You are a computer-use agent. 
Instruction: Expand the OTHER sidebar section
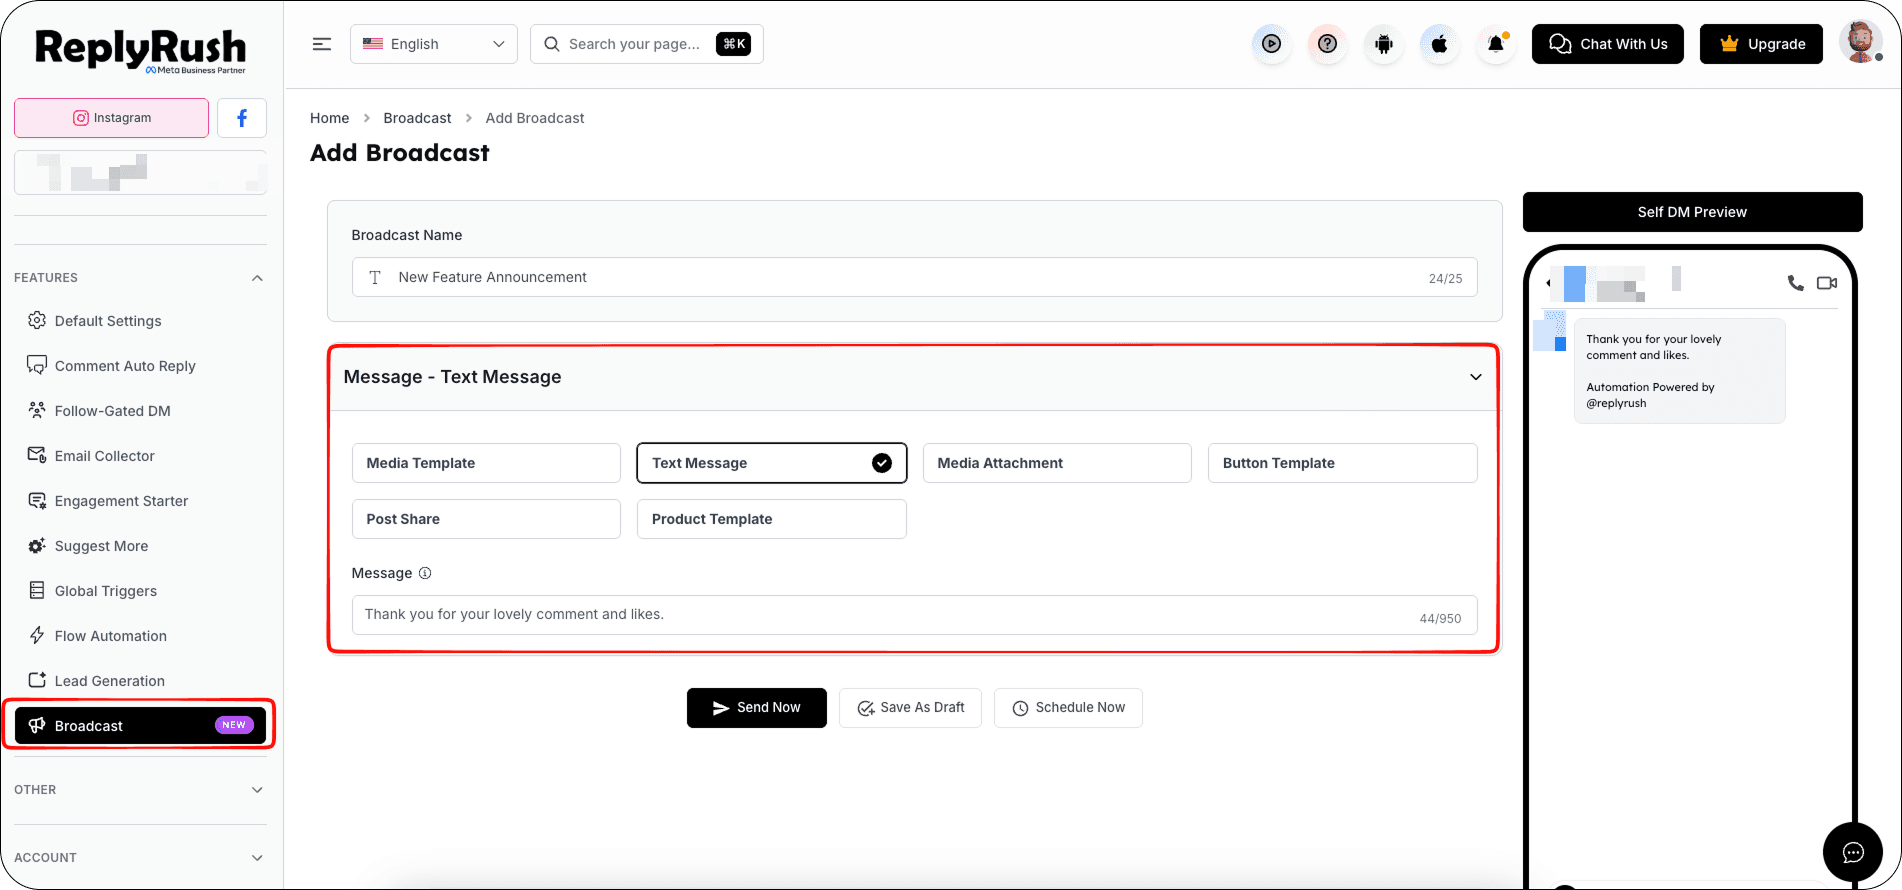tap(140, 790)
